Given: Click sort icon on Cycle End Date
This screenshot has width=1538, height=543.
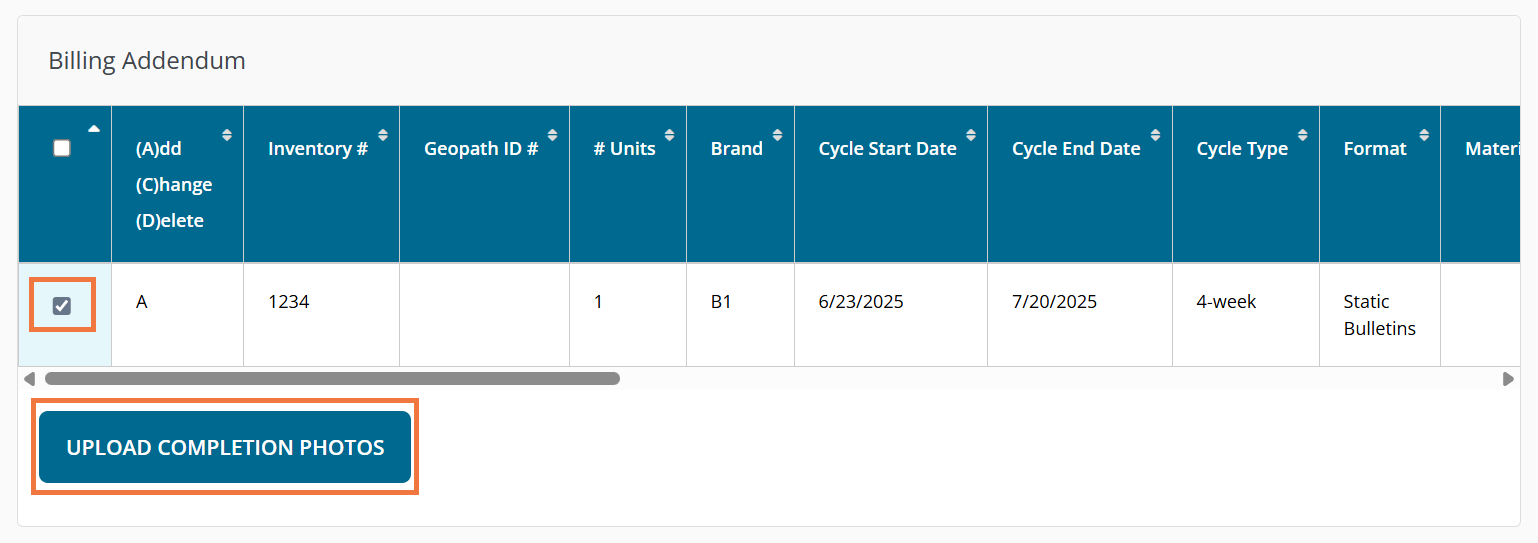Looking at the screenshot, I should tap(1156, 134).
